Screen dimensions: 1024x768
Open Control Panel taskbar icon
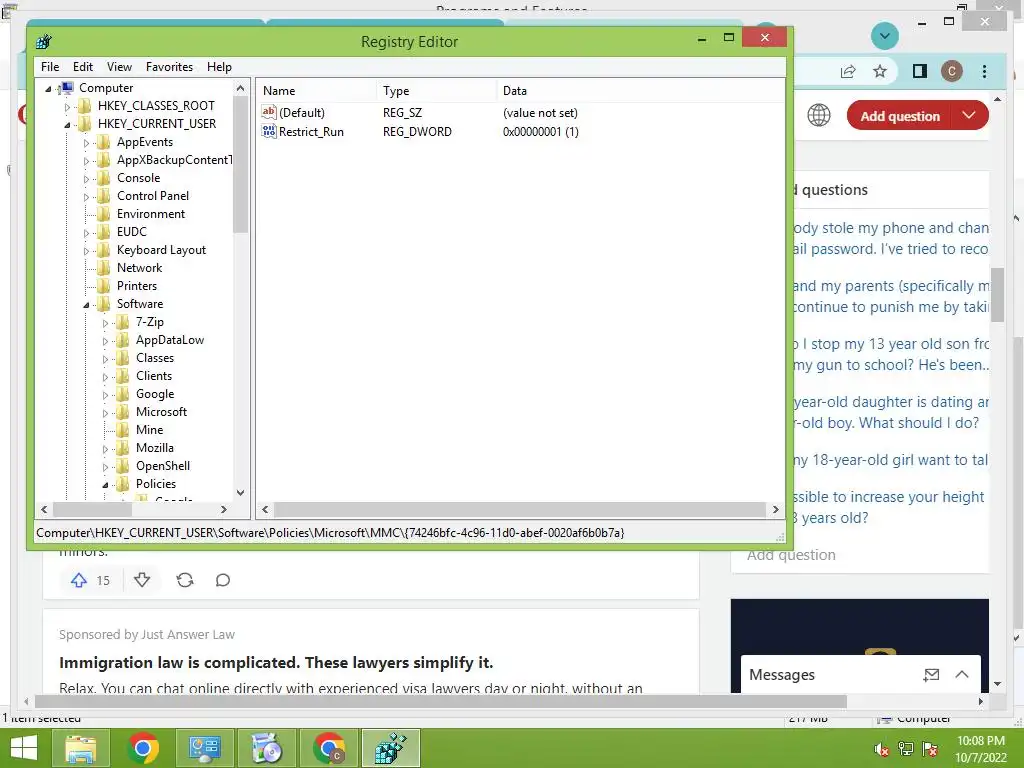[x=204, y=748]
